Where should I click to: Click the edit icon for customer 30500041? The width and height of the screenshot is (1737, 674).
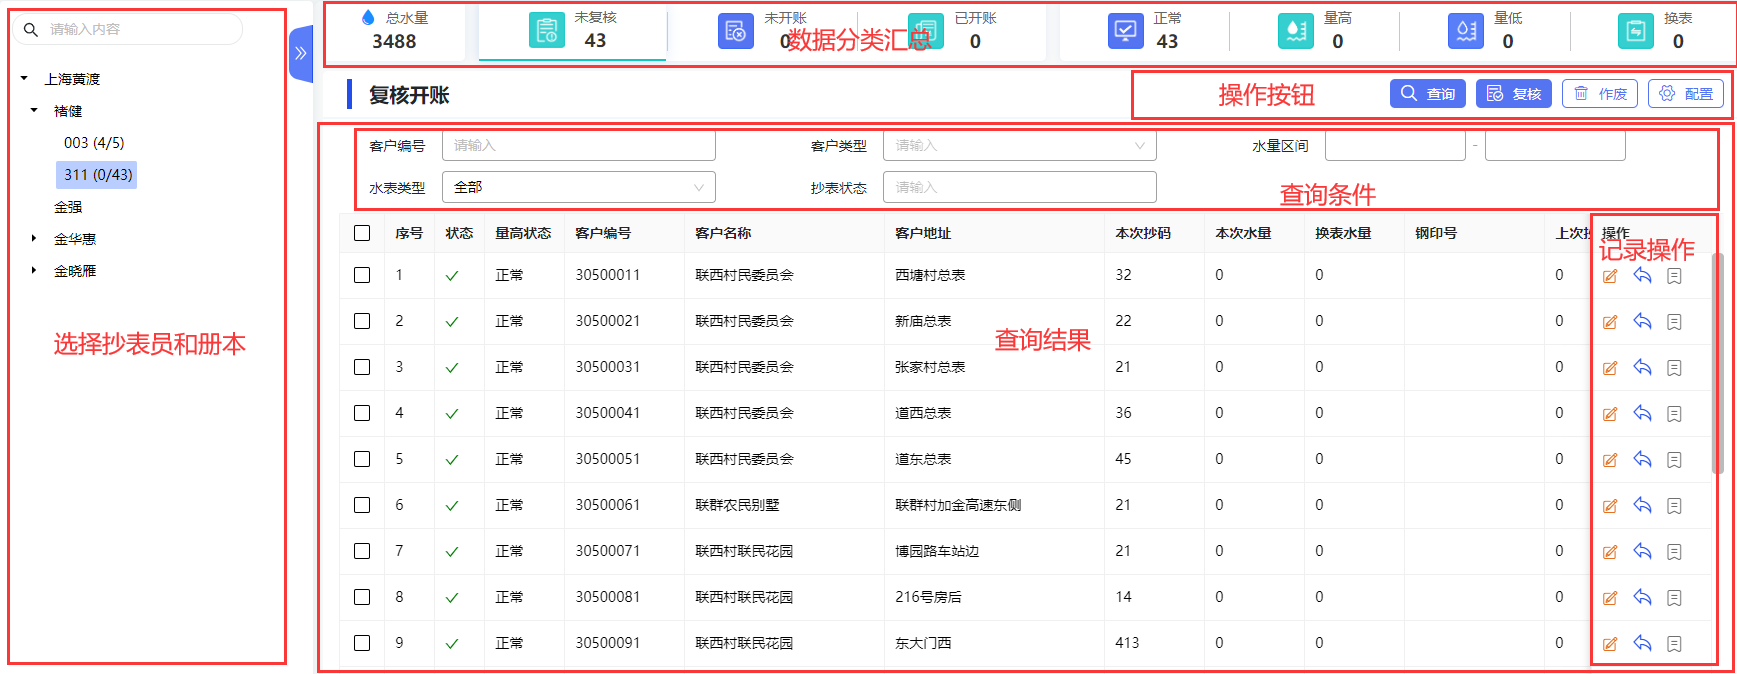(1610, 414)
